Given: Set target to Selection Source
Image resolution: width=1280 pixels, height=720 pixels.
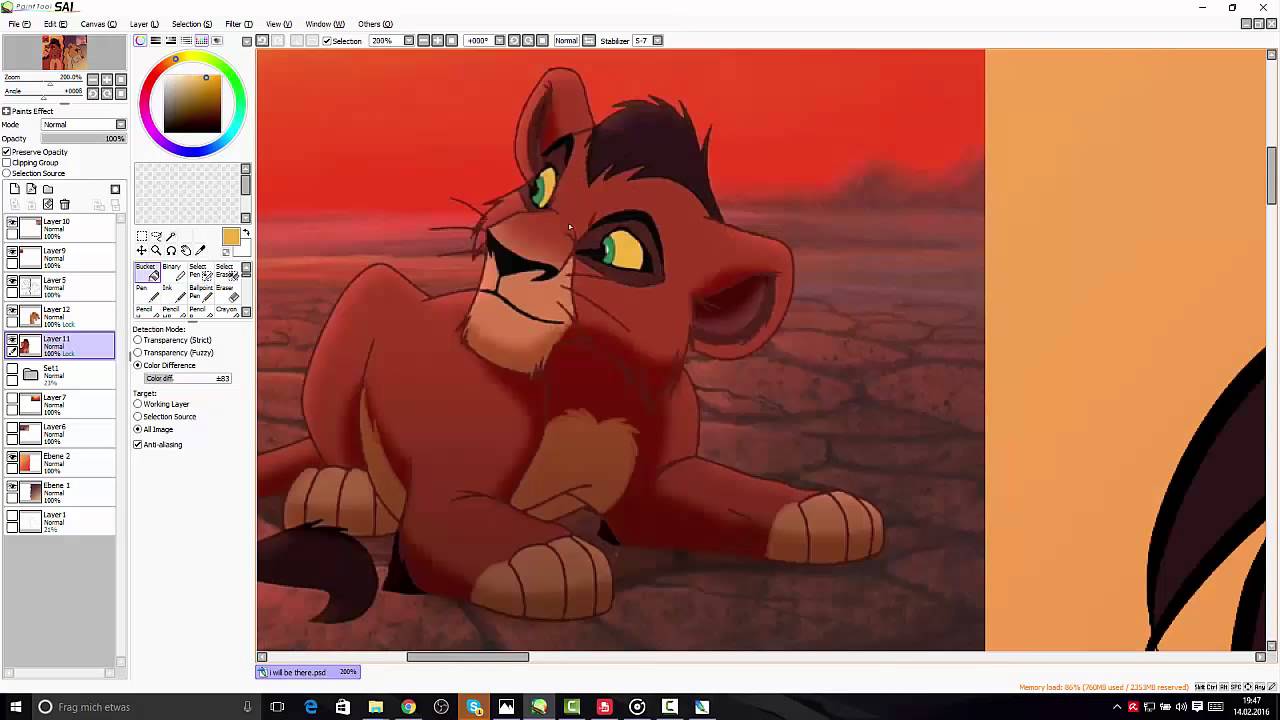Looking at the screenshot, I should click(x=138, y=417).
